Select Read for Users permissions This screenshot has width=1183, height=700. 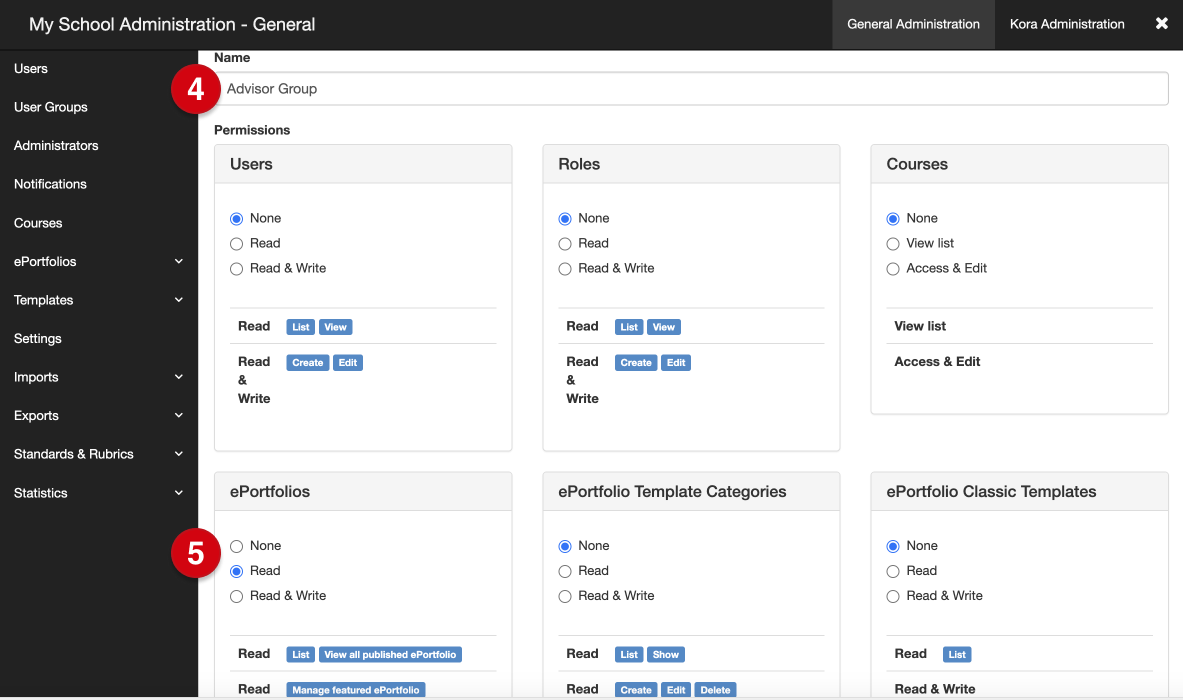pyautogui.click(x=236, y=244)
